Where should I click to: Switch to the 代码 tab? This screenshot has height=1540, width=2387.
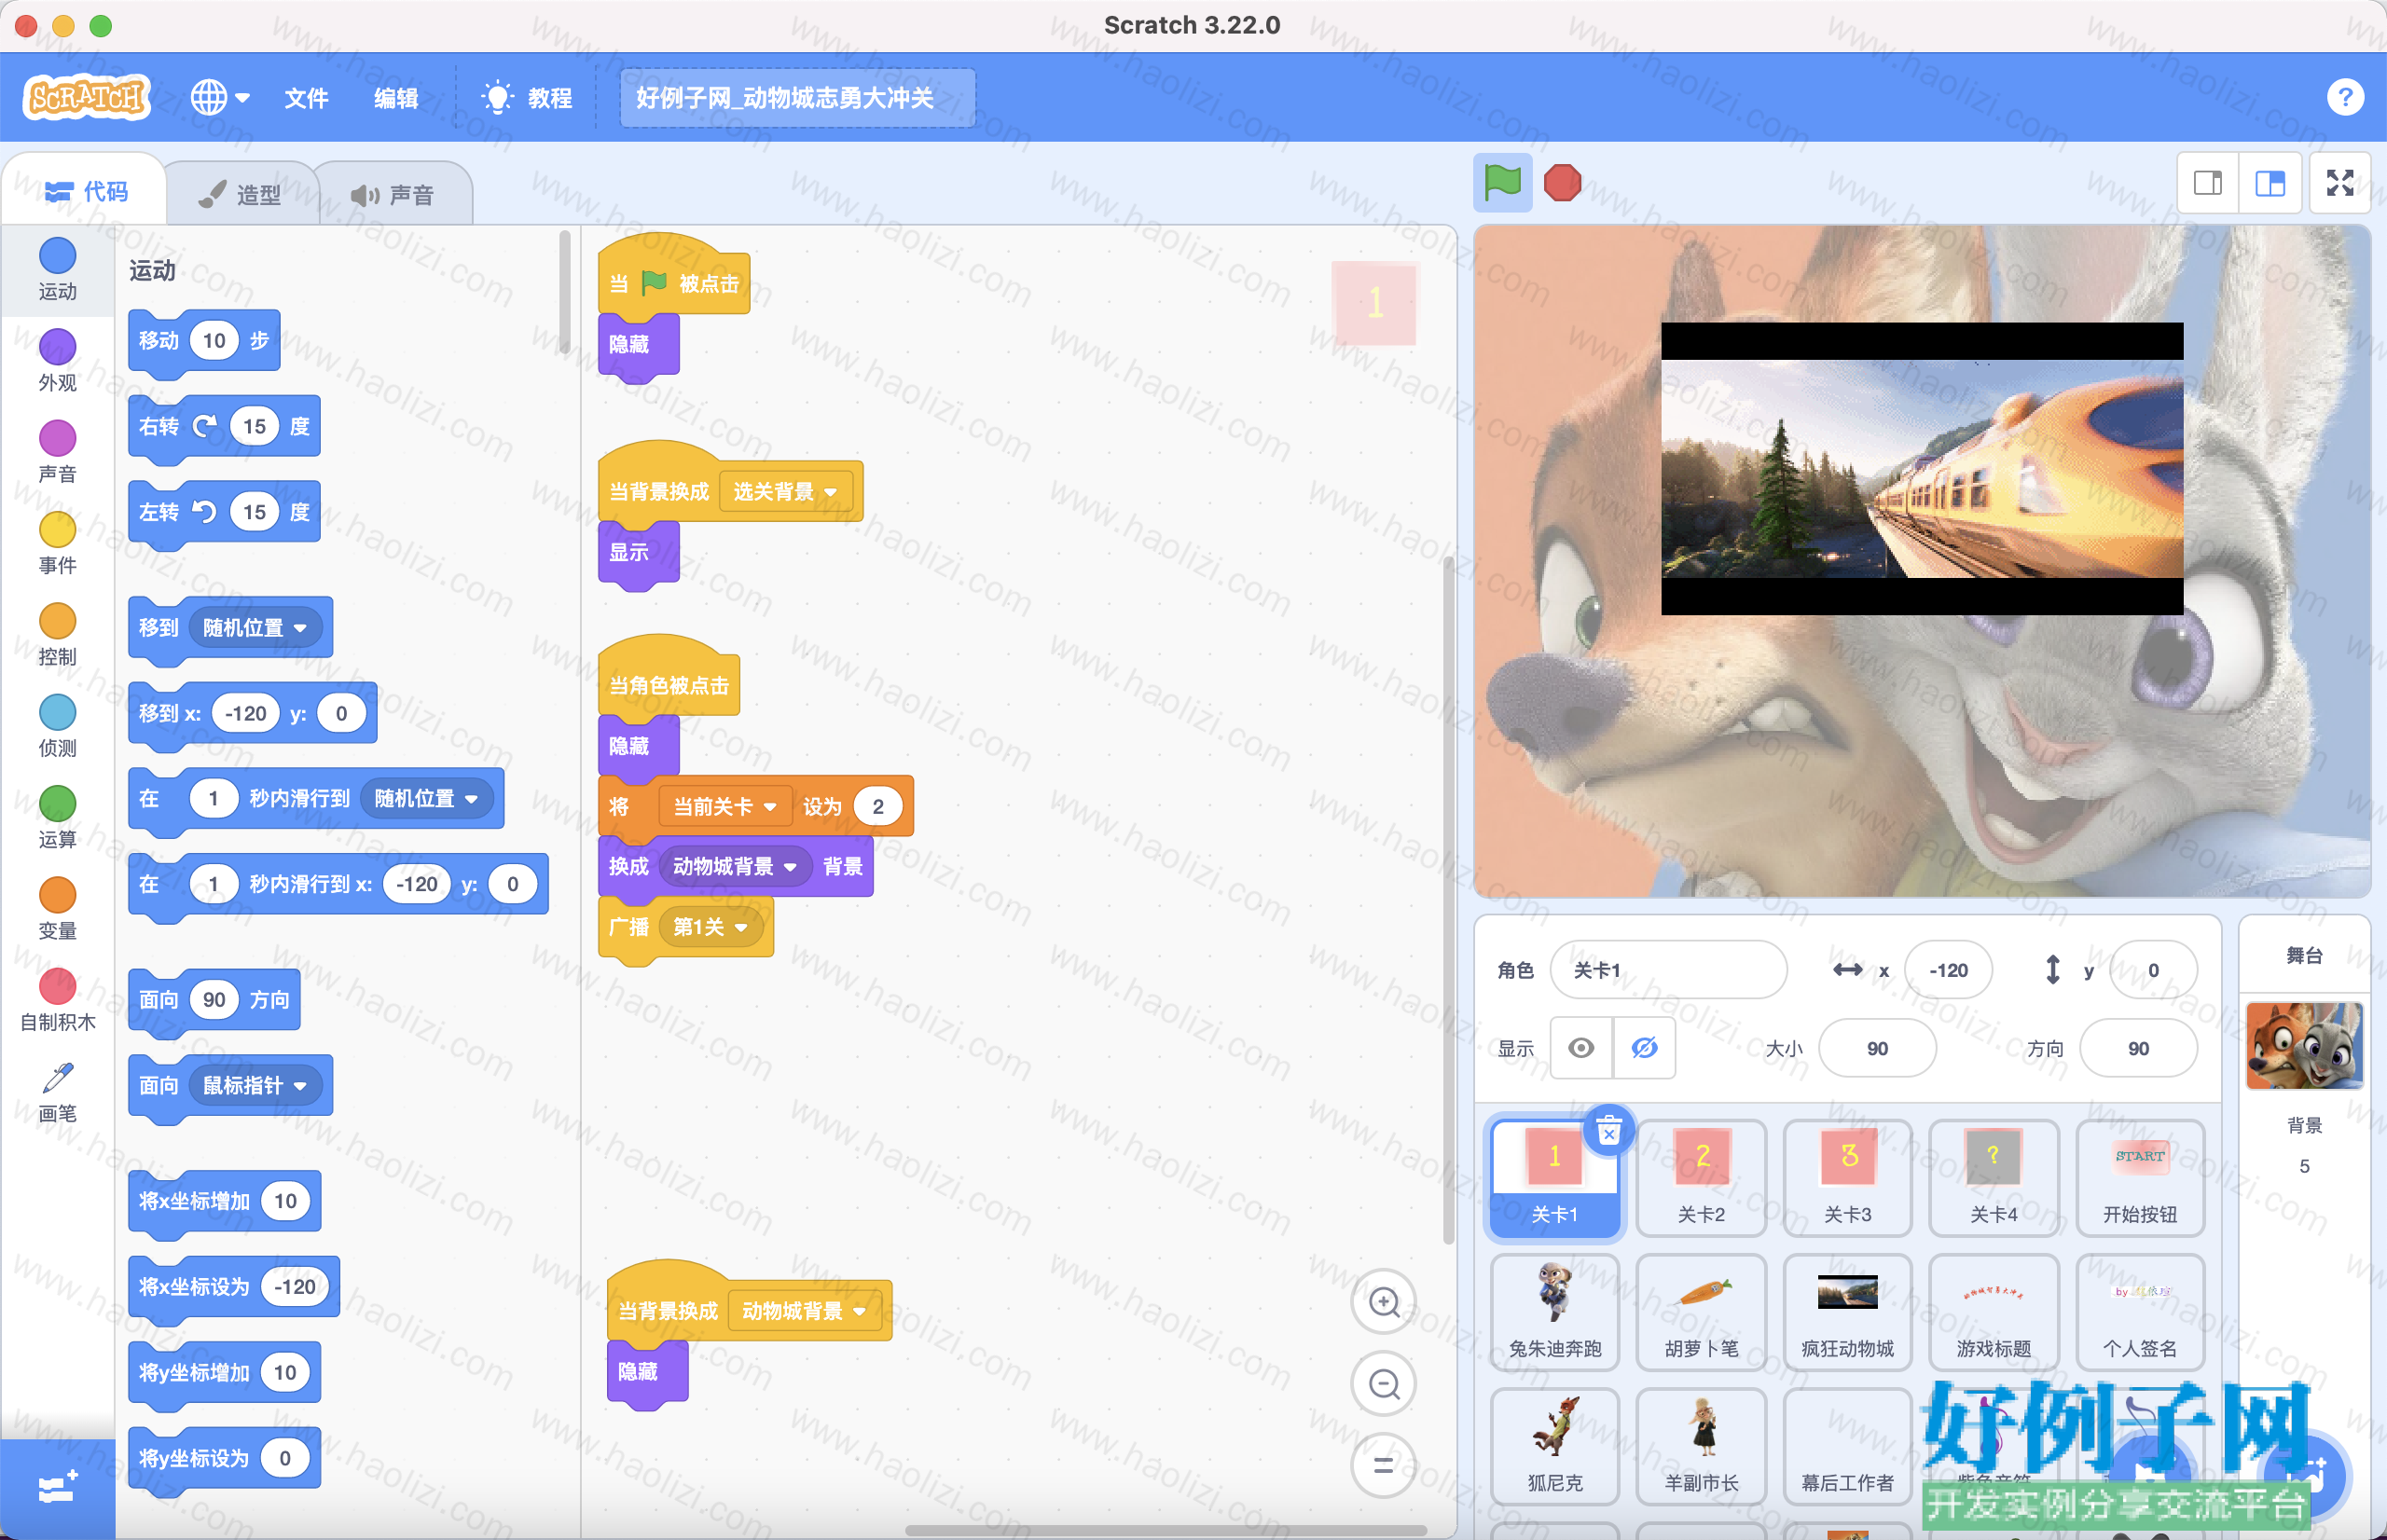point(87,191)
